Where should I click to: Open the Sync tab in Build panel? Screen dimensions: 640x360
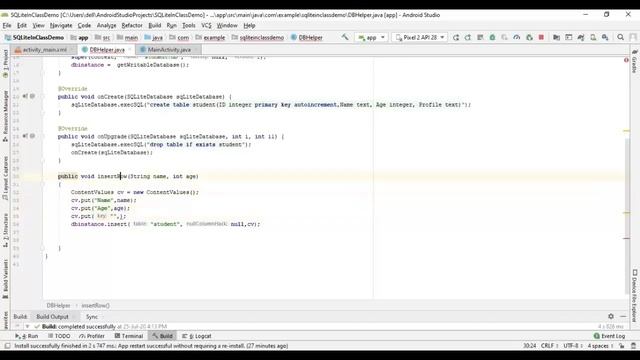point(92,316)
